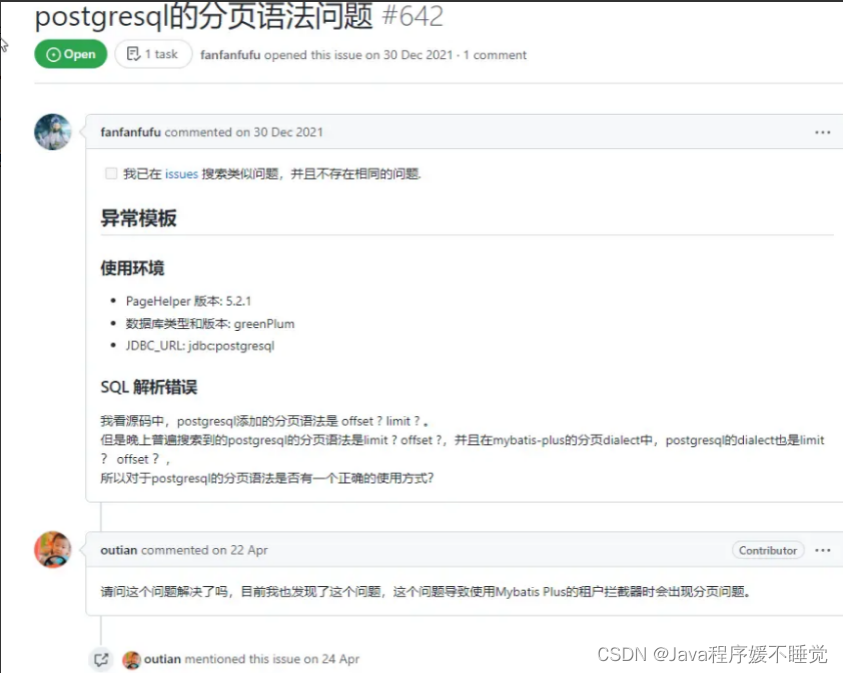Select the issue number #642
The height and width of the screenshot is (673, 843).
pyautogui.click(x=413, y=16)
